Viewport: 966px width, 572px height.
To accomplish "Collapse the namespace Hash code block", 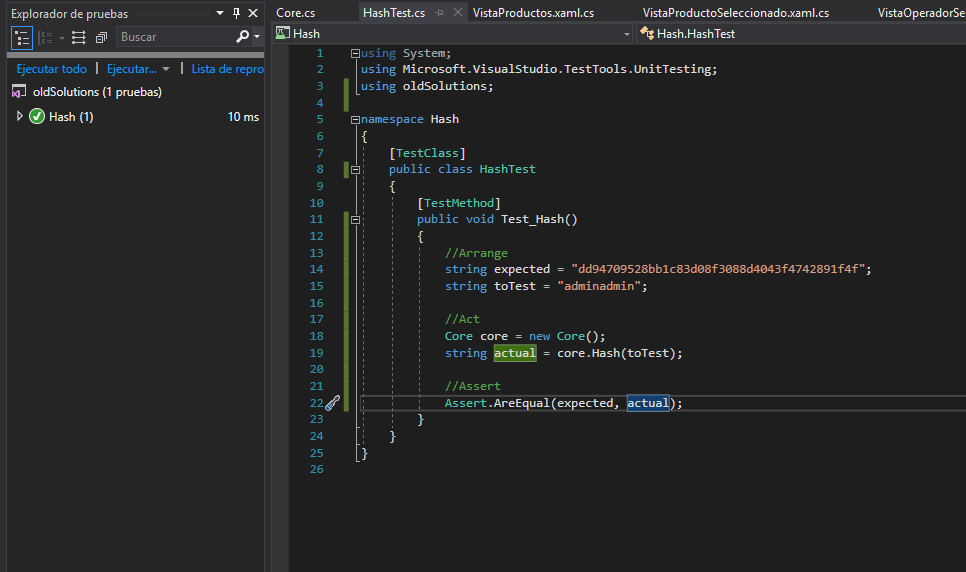I will tap(355, 119).
